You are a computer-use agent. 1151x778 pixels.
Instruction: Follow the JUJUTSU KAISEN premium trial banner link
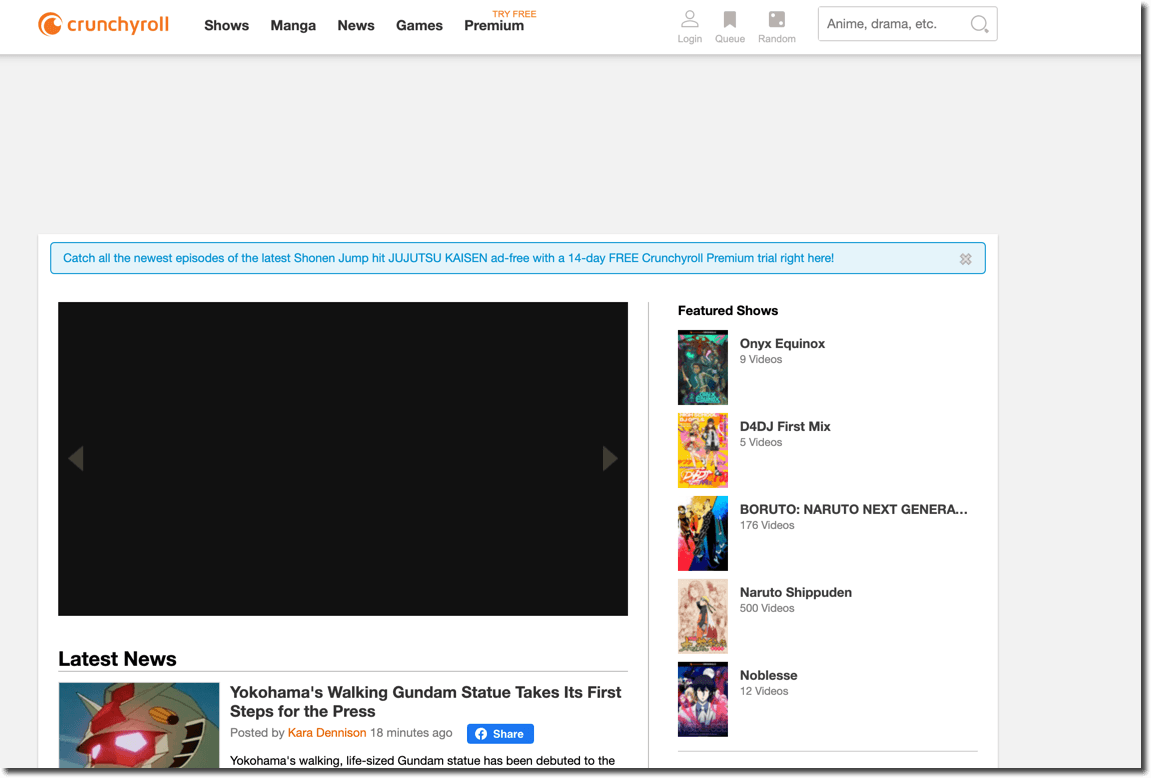tap(449, 258)
